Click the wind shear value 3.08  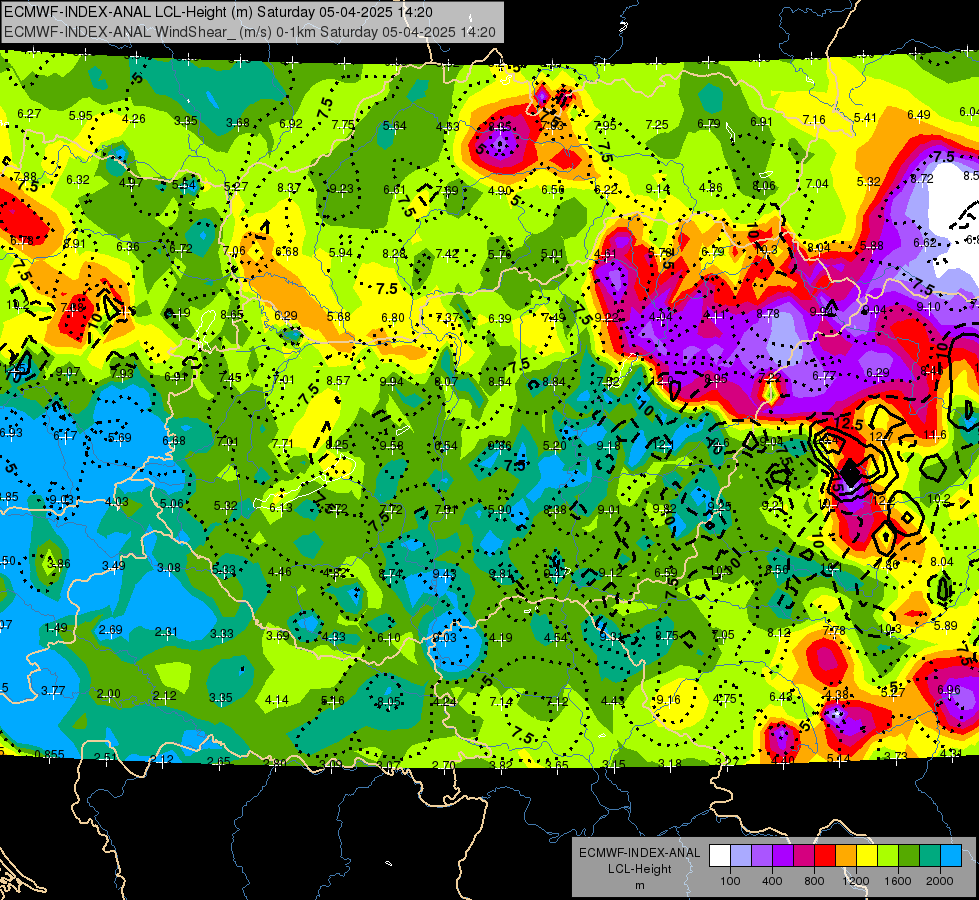169,568
